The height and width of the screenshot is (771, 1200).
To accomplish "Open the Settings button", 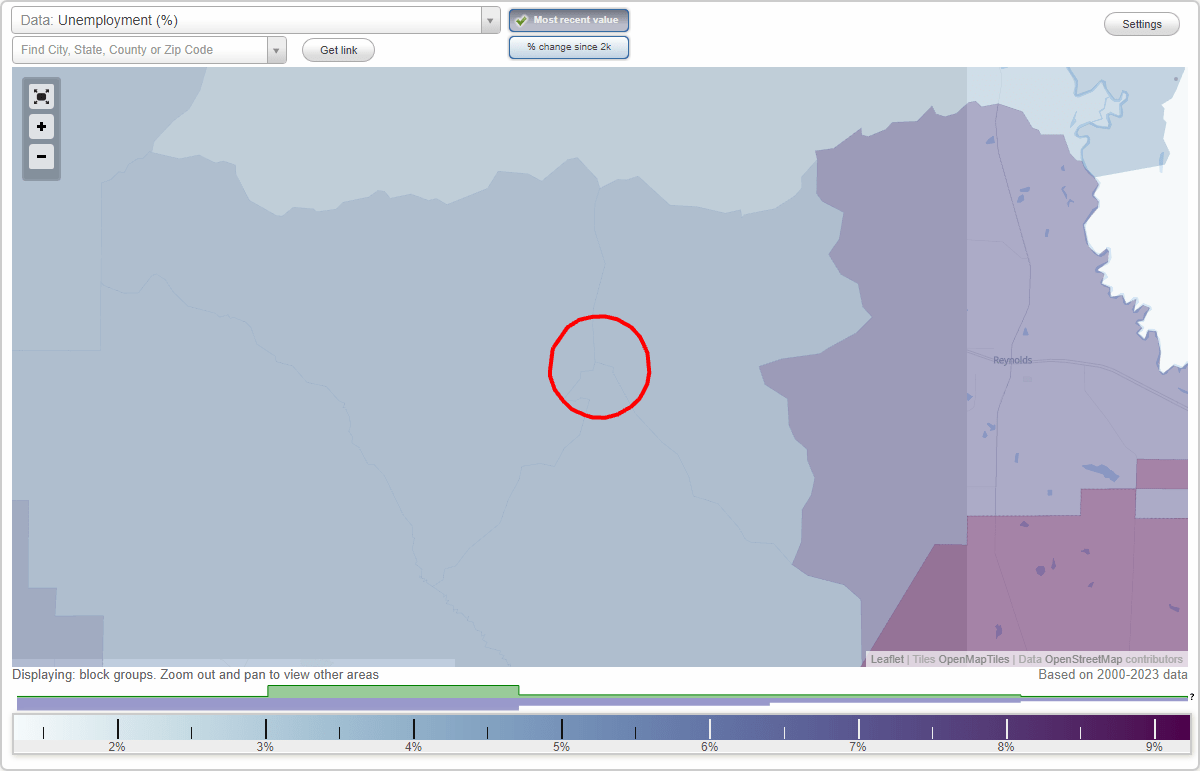I will (1142, 24).
